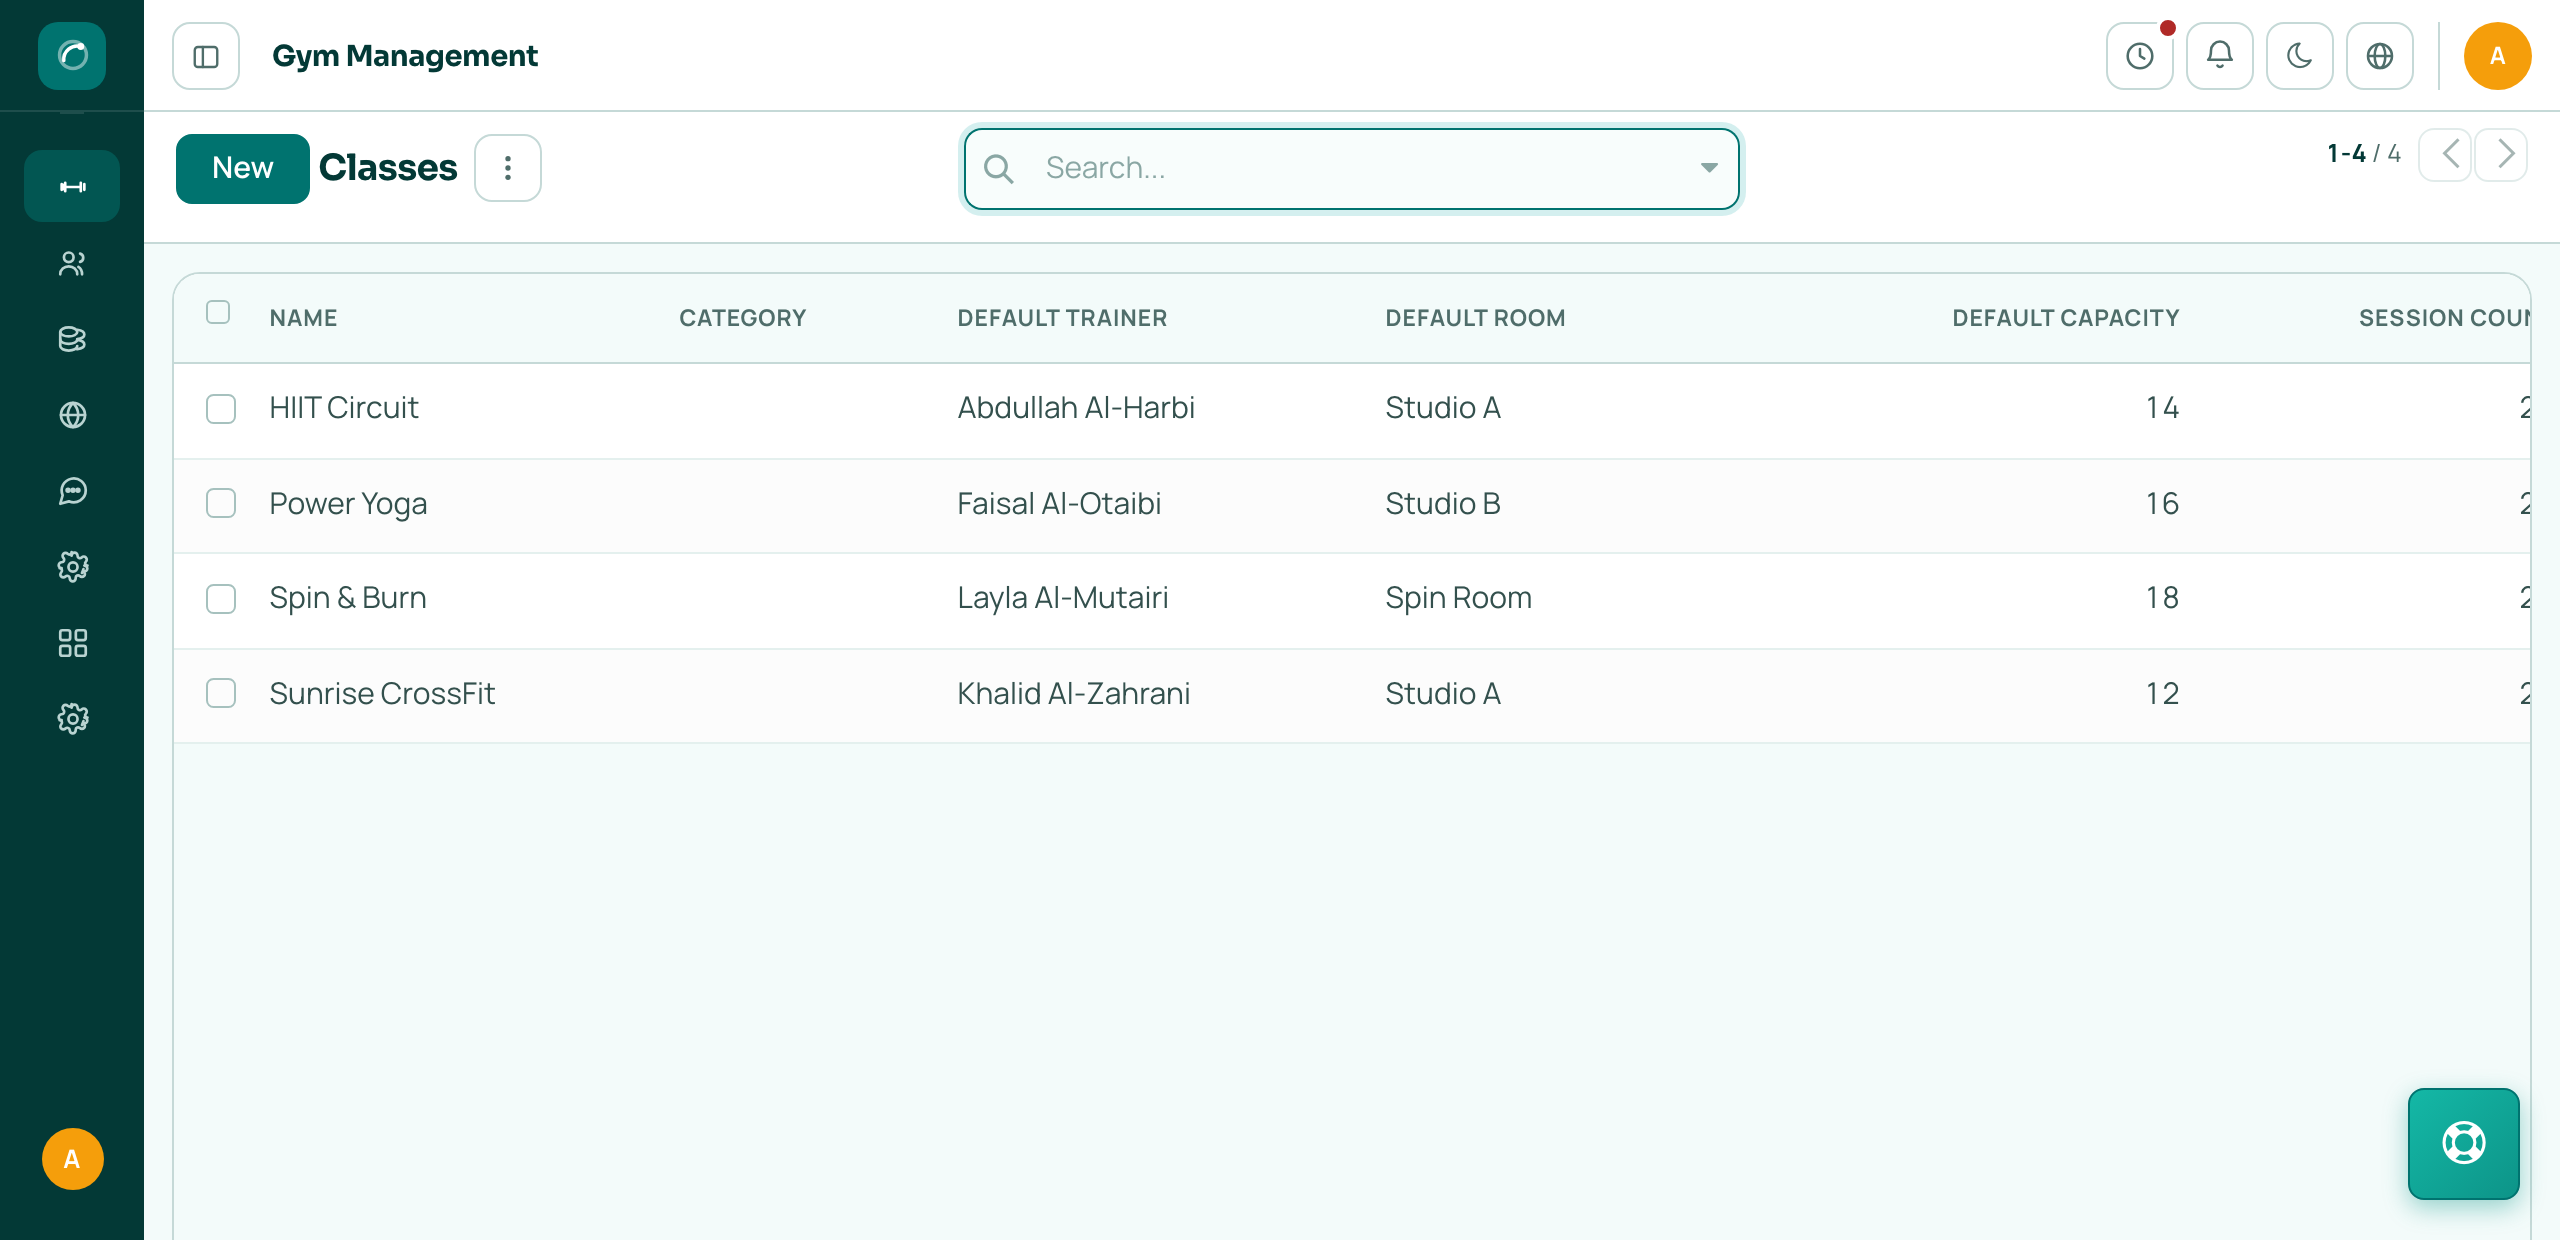
Task: Sort by the Name column header
Action: (x=303, y=318)
